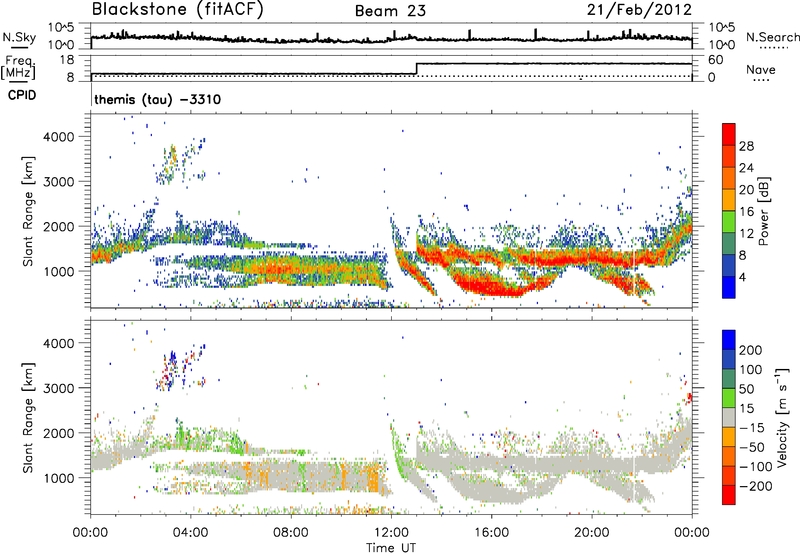800x554 pixels.
Task: Click the frequency step-up near 13:00 UT
Action: [417, 69]
